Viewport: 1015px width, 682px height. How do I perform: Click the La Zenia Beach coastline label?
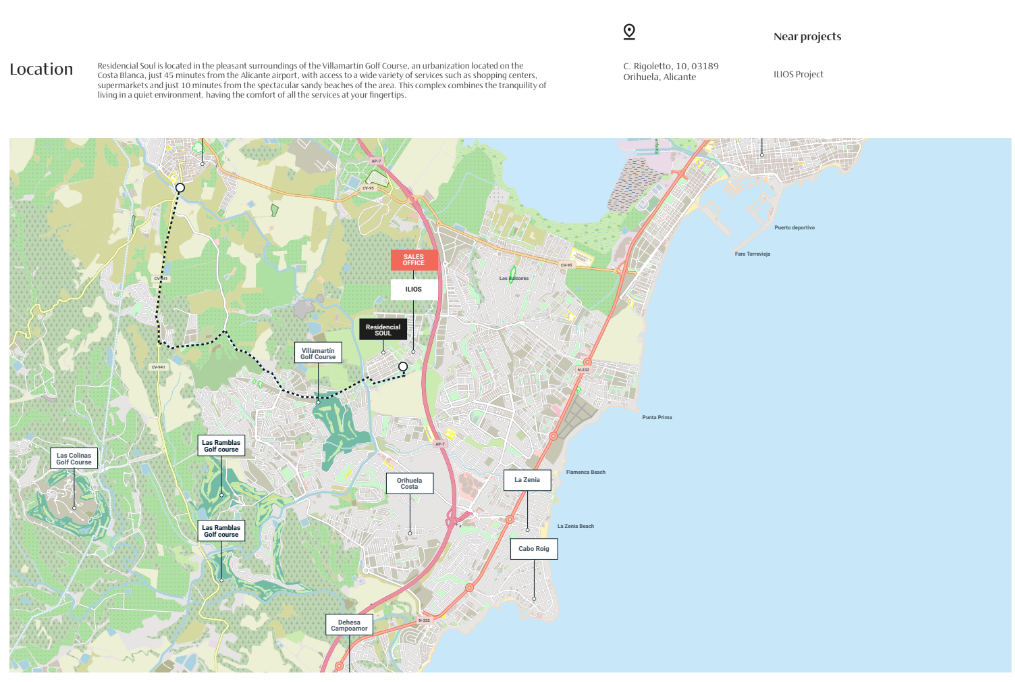(x=574, y=526)
